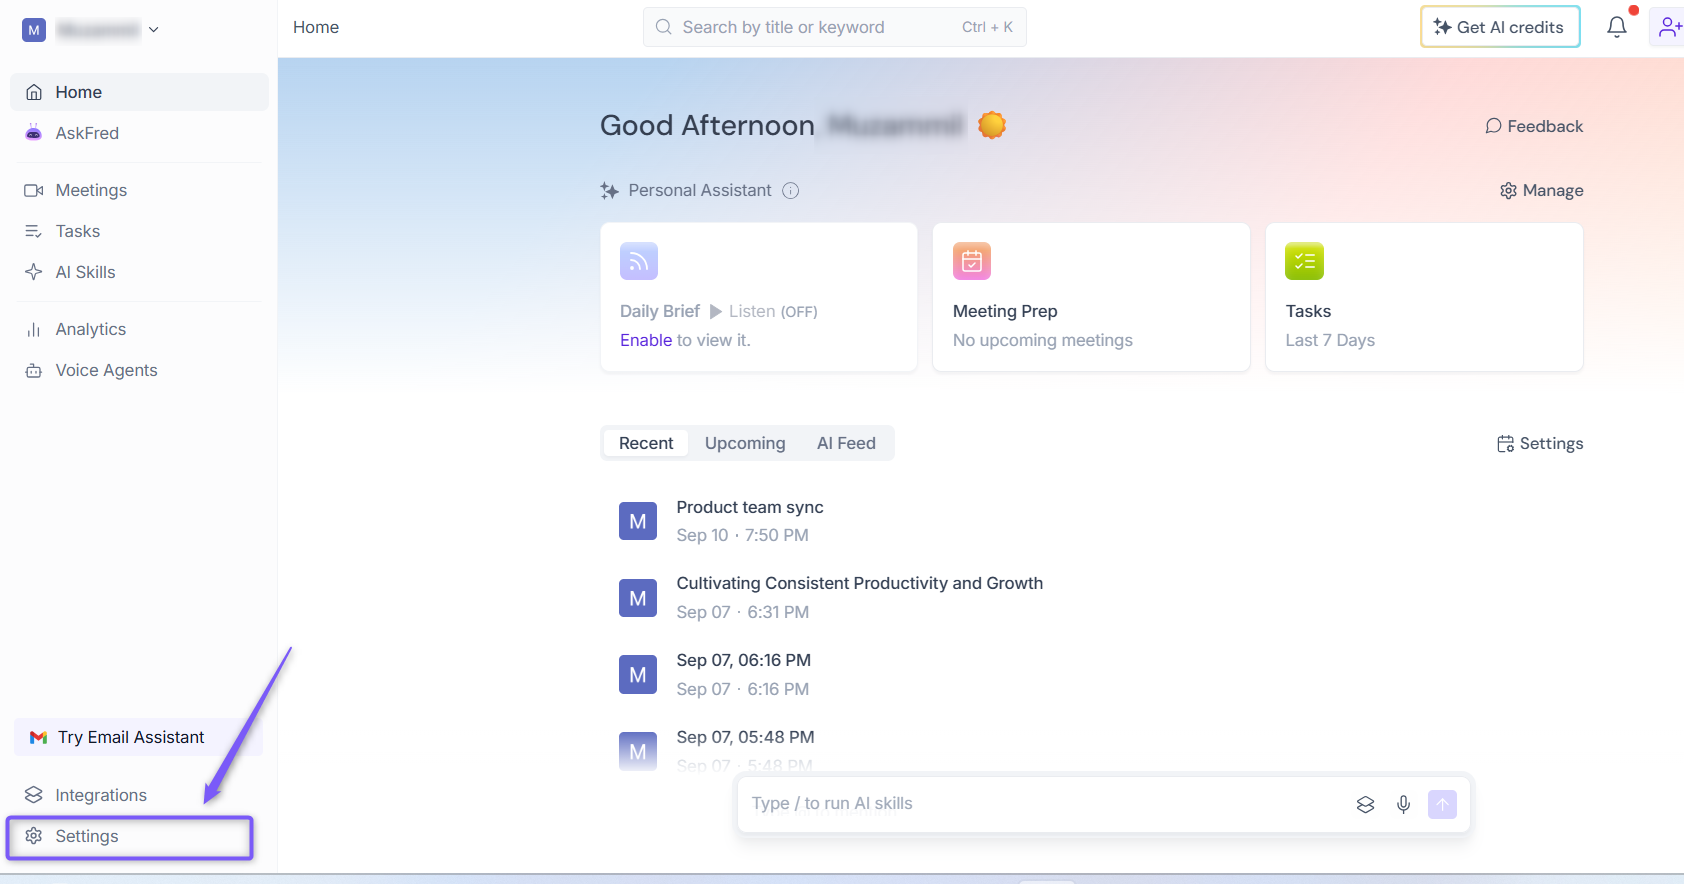The width and height of the screenshot is (1684, 884).
Task: Open the Meeting Prep card
Action: pos(1091,297)
